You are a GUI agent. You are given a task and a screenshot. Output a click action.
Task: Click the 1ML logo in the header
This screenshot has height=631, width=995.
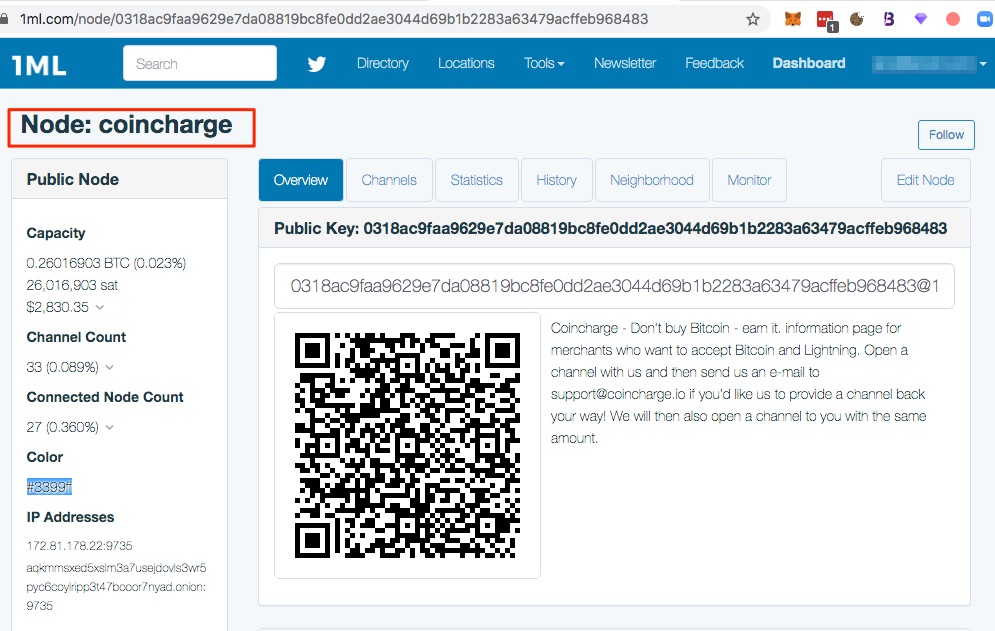point(39,65)
